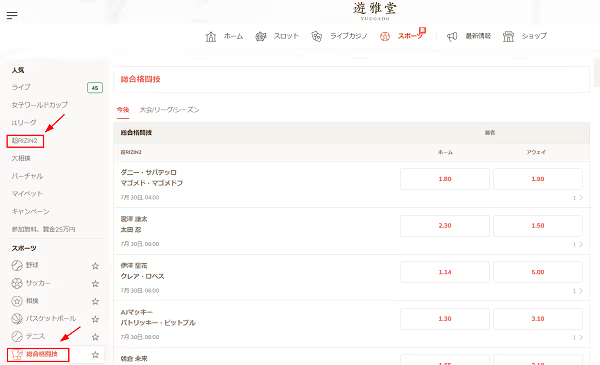Favorite 相撲 with its star
The image size is (600, 365).
click(x=95, y=301)
